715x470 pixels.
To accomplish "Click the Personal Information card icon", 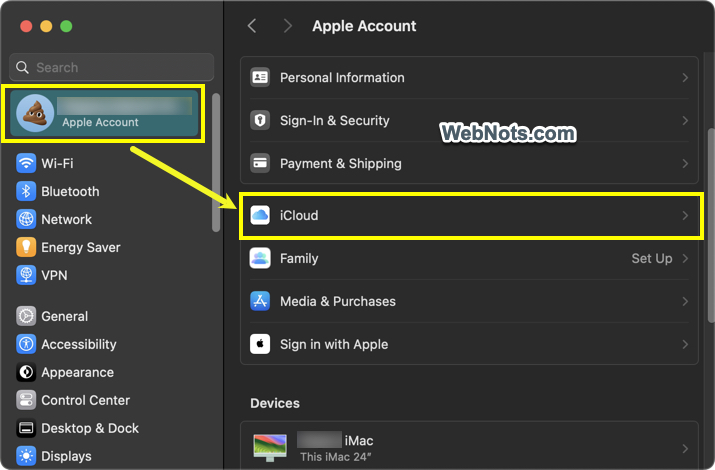I will (260, 77).
